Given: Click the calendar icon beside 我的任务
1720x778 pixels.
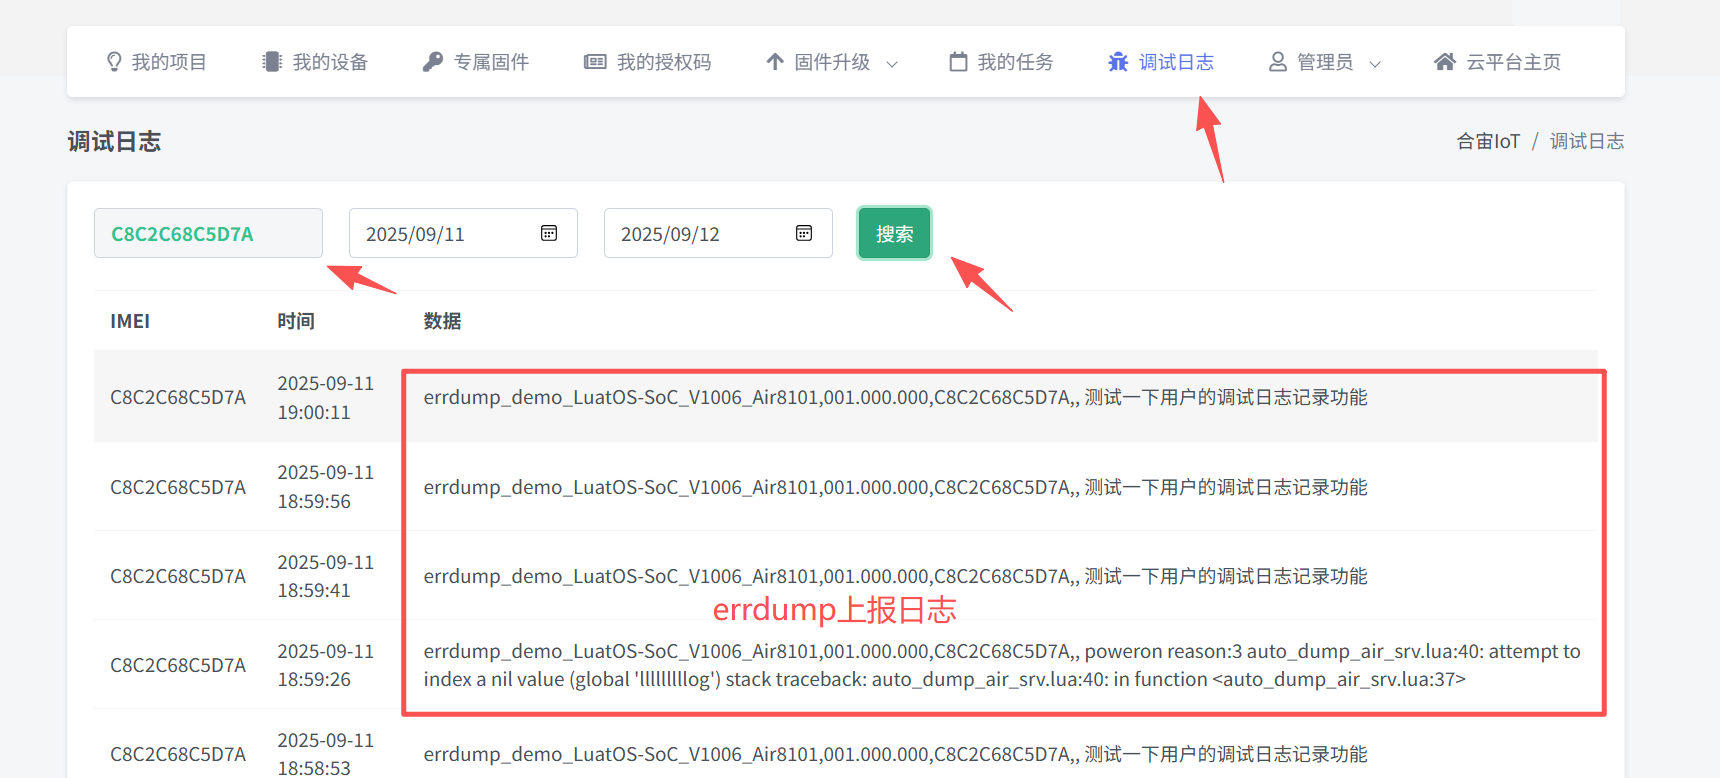Looking at the screenshot, I should 958,62.
